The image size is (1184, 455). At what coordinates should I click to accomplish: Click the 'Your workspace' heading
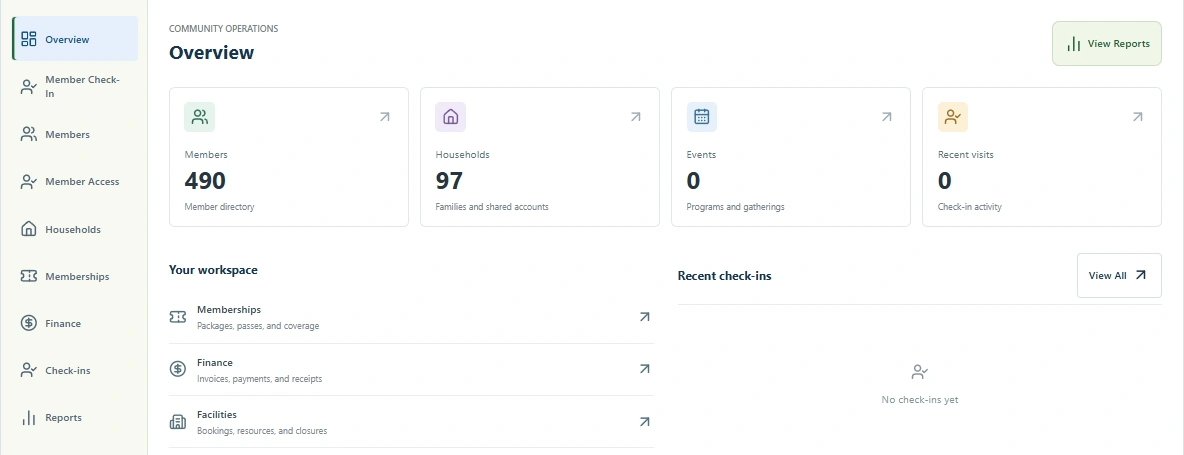point(213,269)
